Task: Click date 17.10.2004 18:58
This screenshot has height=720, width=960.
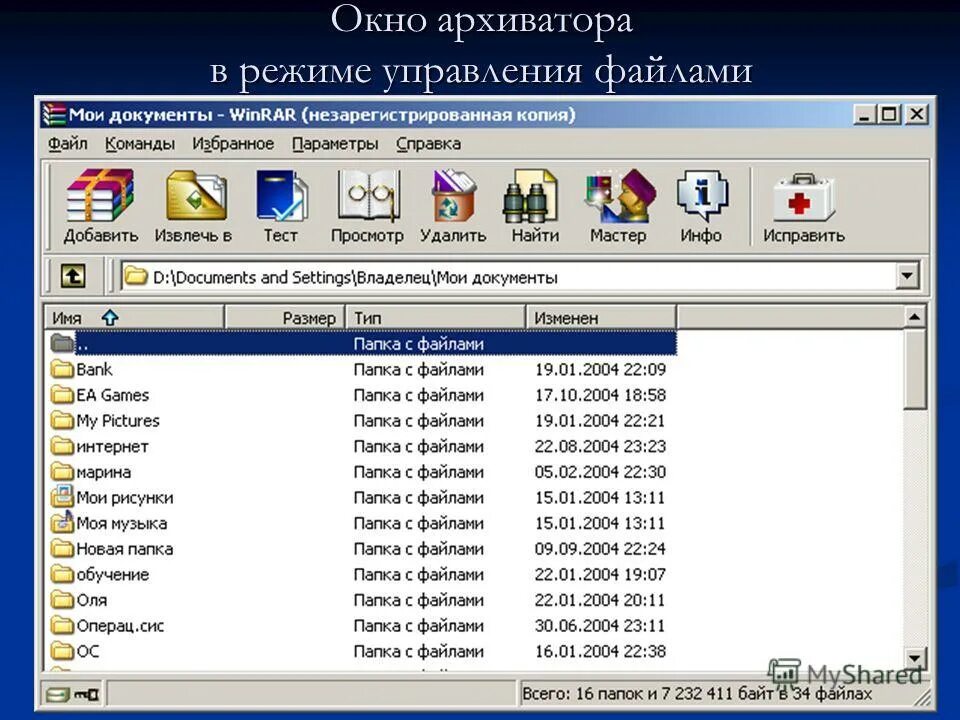Action: pyautogui.click(x=600, y=395)
